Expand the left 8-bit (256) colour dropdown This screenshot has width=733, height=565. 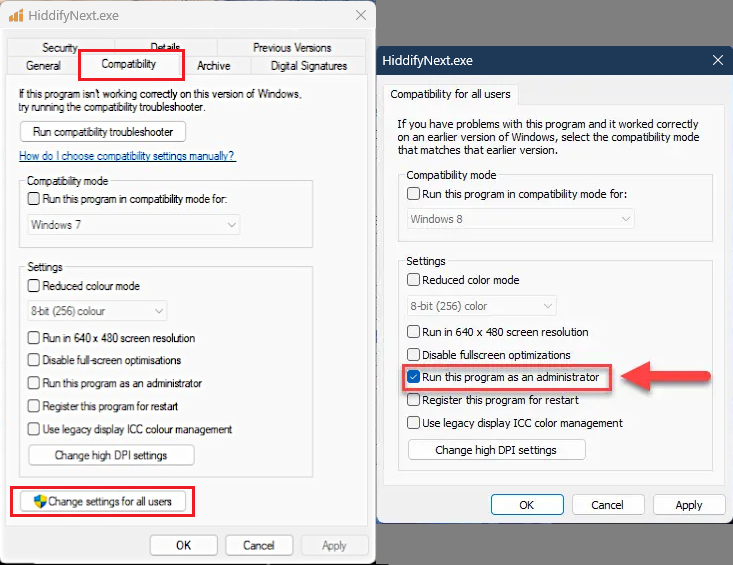point(97,311)
